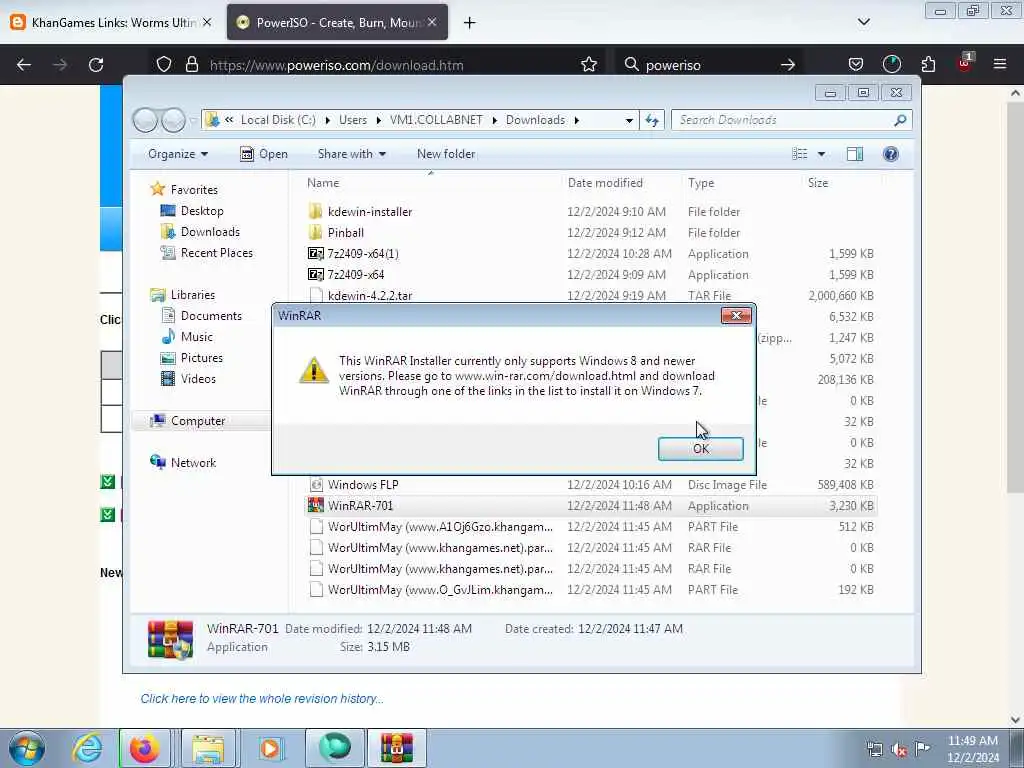The width and height of the screenshot is (1024, 768).
Task: Sort by Date modified column
Action: coord(605,183)
